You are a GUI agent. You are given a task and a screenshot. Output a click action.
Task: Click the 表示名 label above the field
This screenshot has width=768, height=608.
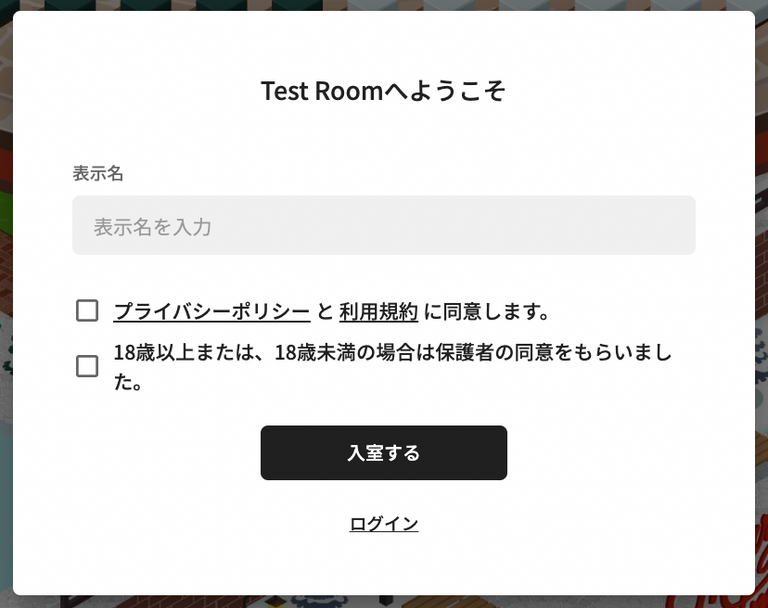tap(98, 173)
